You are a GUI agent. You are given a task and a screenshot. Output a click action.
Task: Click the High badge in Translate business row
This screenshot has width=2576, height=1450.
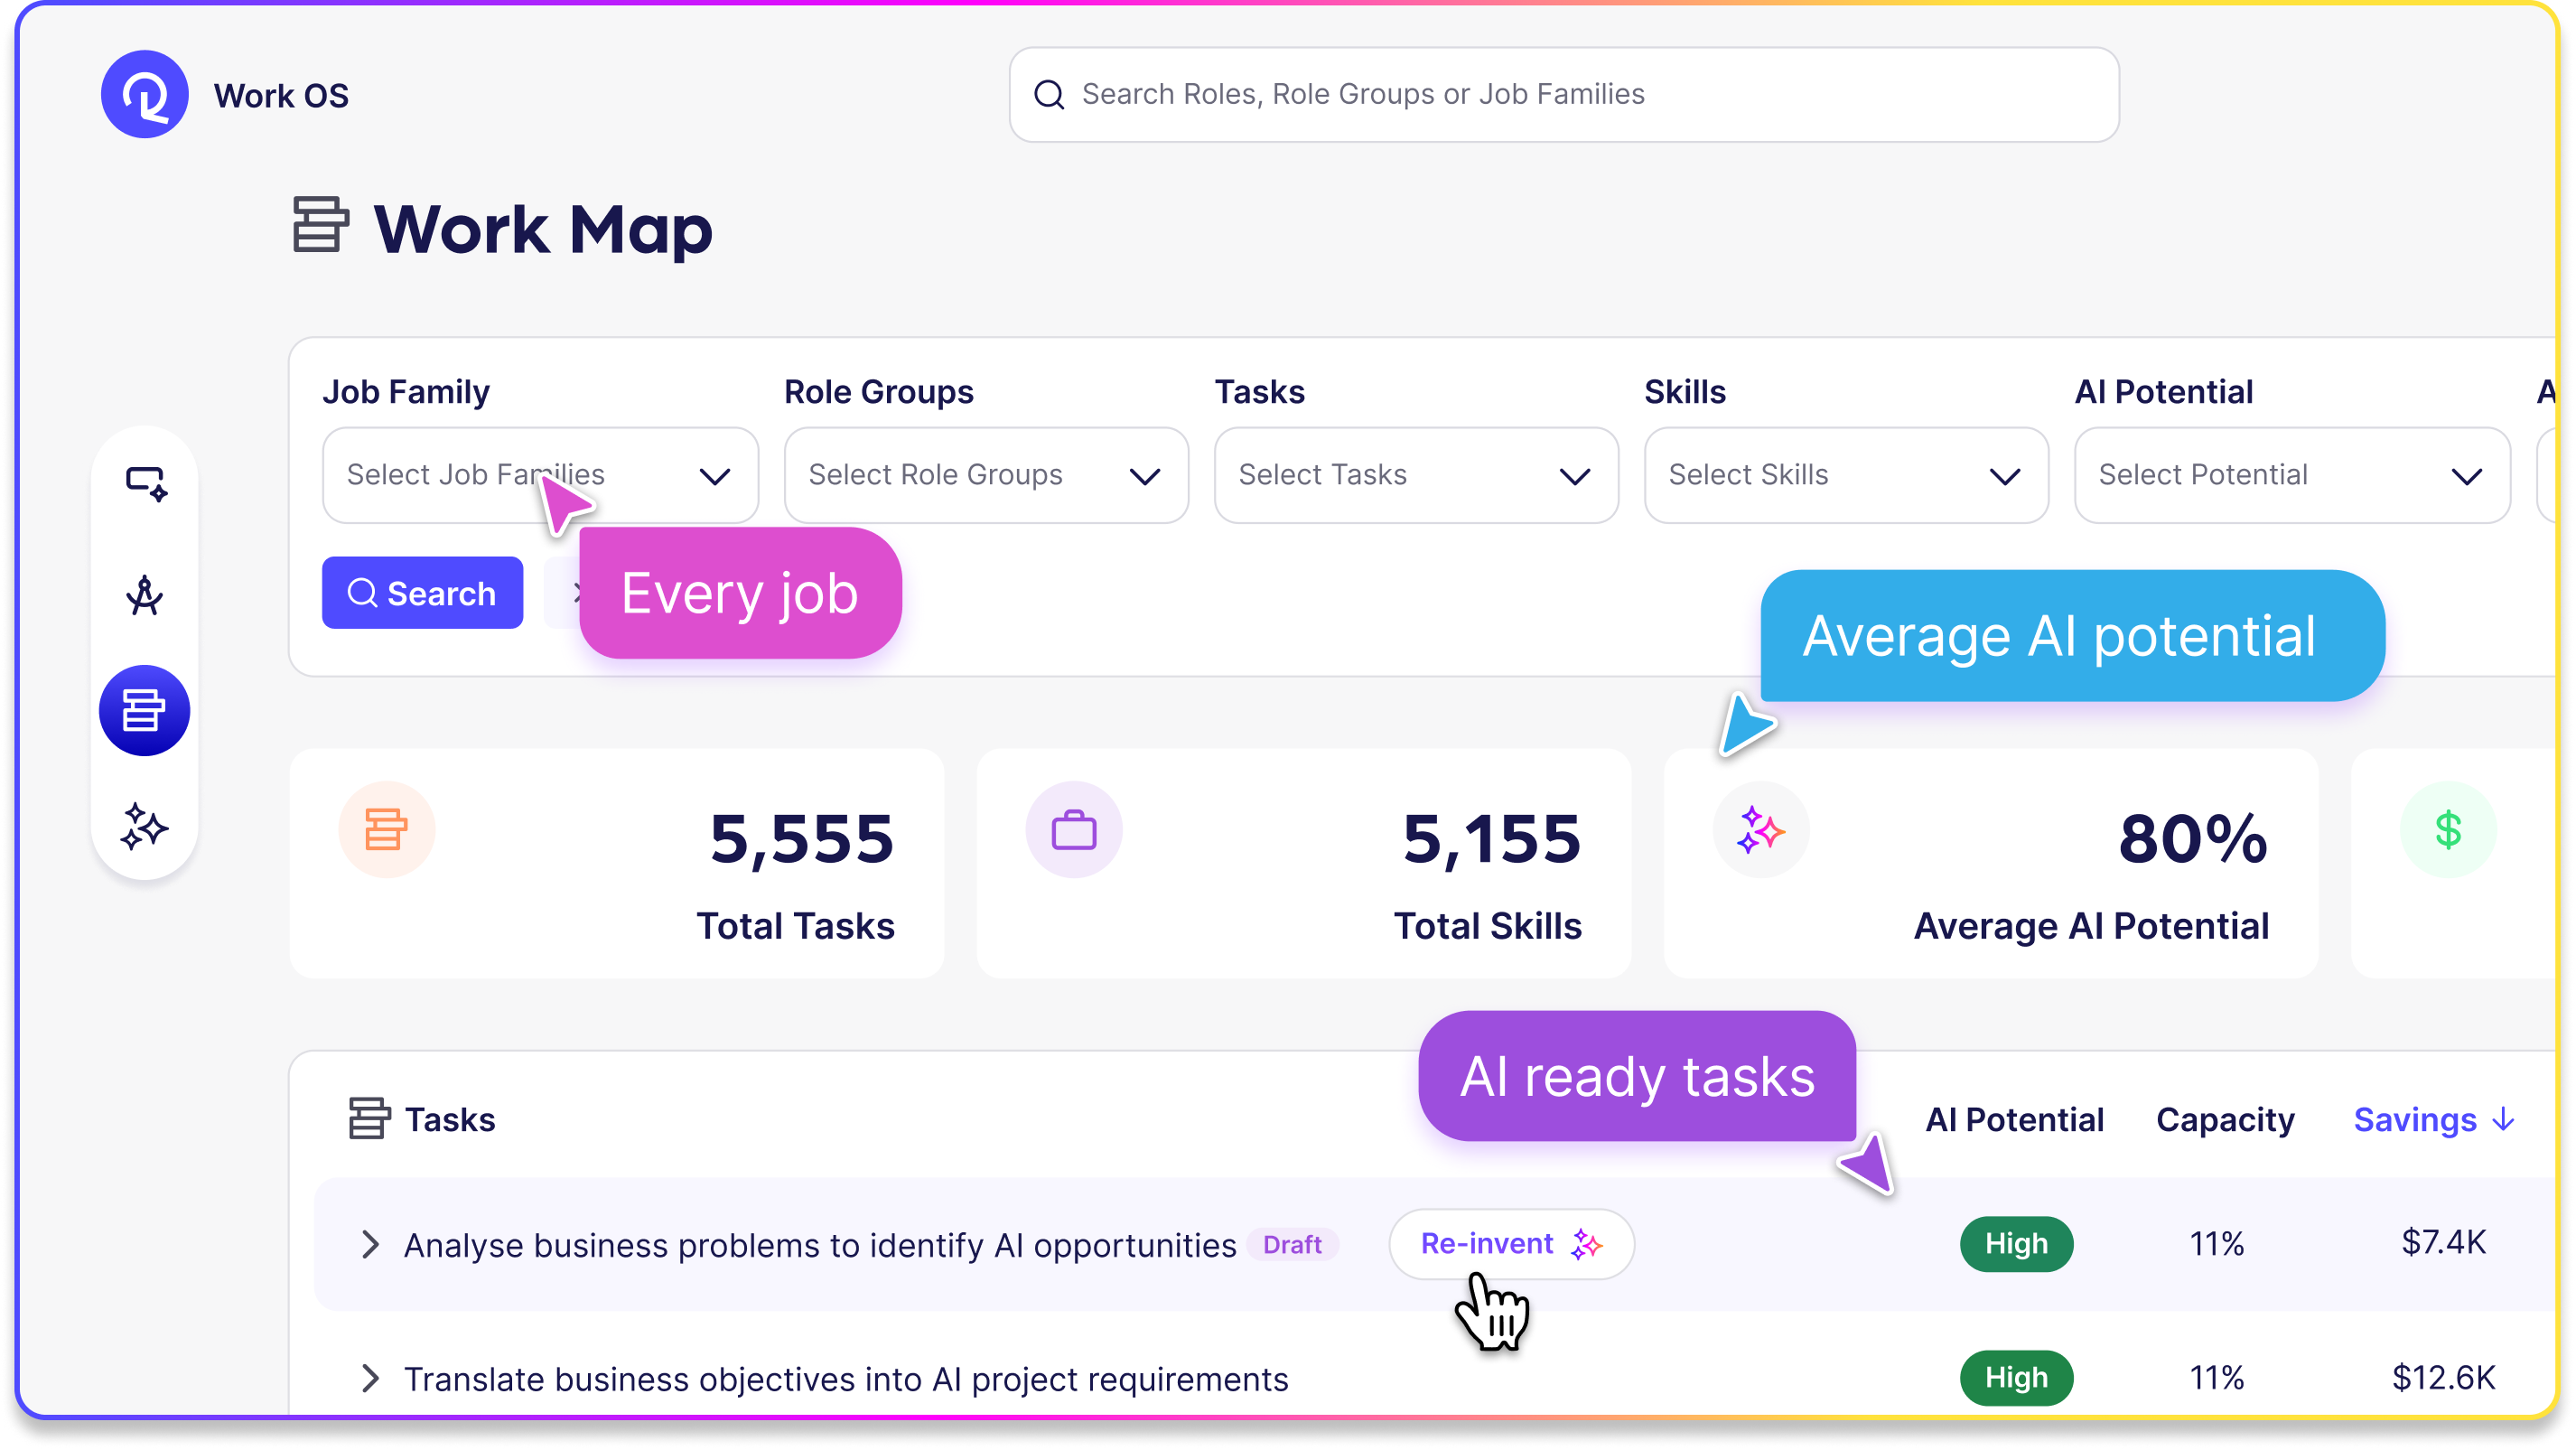tap(2016, 1378)
